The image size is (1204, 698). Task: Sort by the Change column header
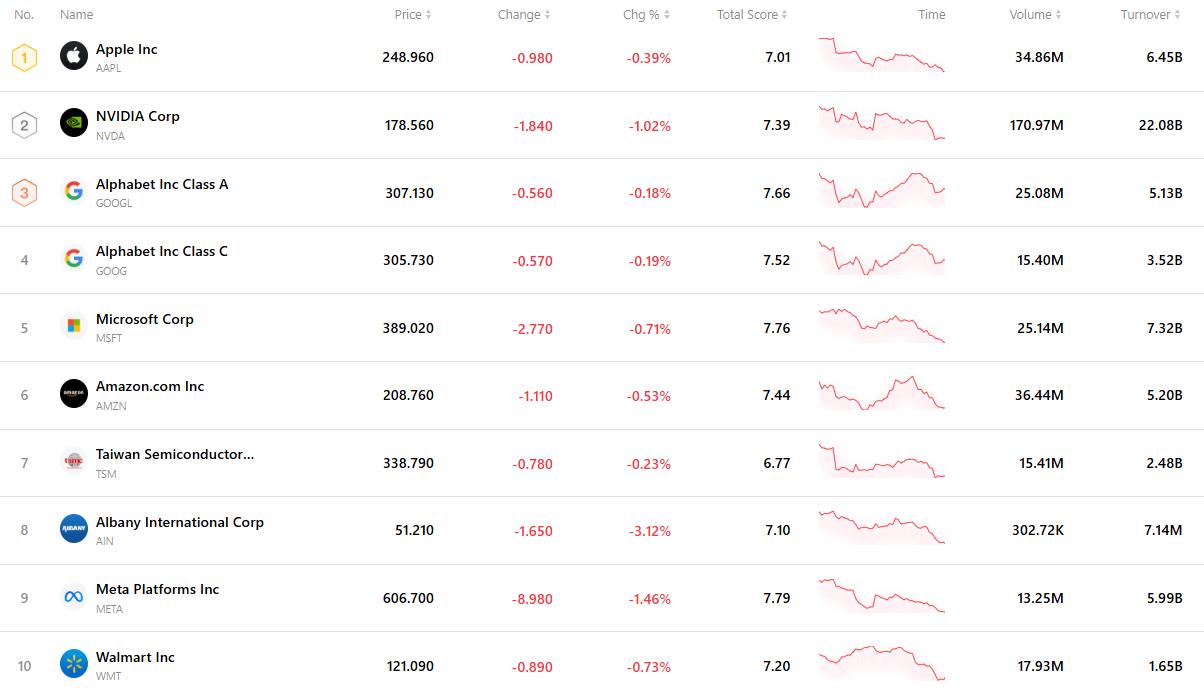point(524,15)
